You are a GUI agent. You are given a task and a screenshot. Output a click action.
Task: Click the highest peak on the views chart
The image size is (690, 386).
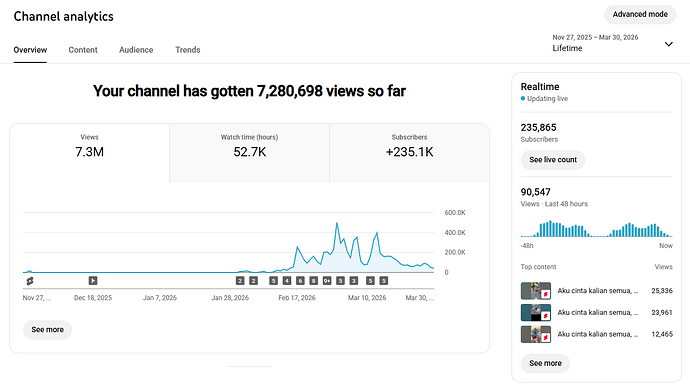337,224
